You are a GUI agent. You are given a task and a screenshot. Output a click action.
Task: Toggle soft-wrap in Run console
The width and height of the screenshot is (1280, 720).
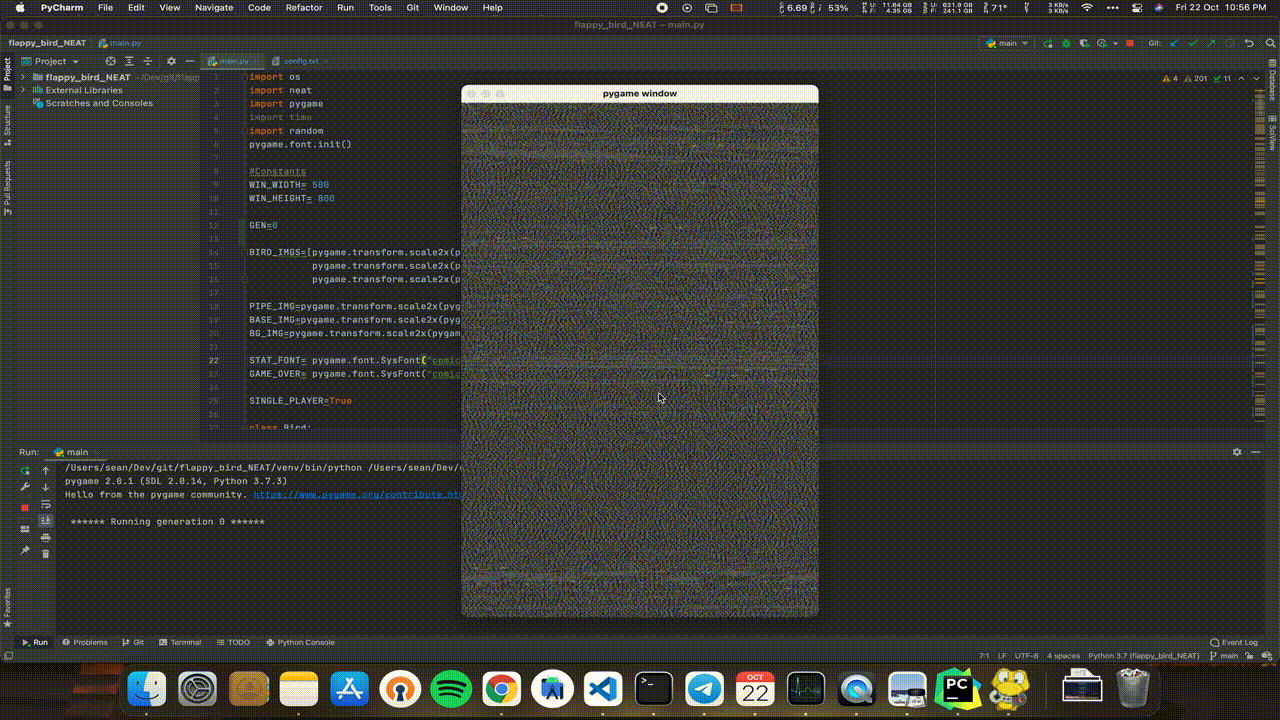[x=45, y=504]
